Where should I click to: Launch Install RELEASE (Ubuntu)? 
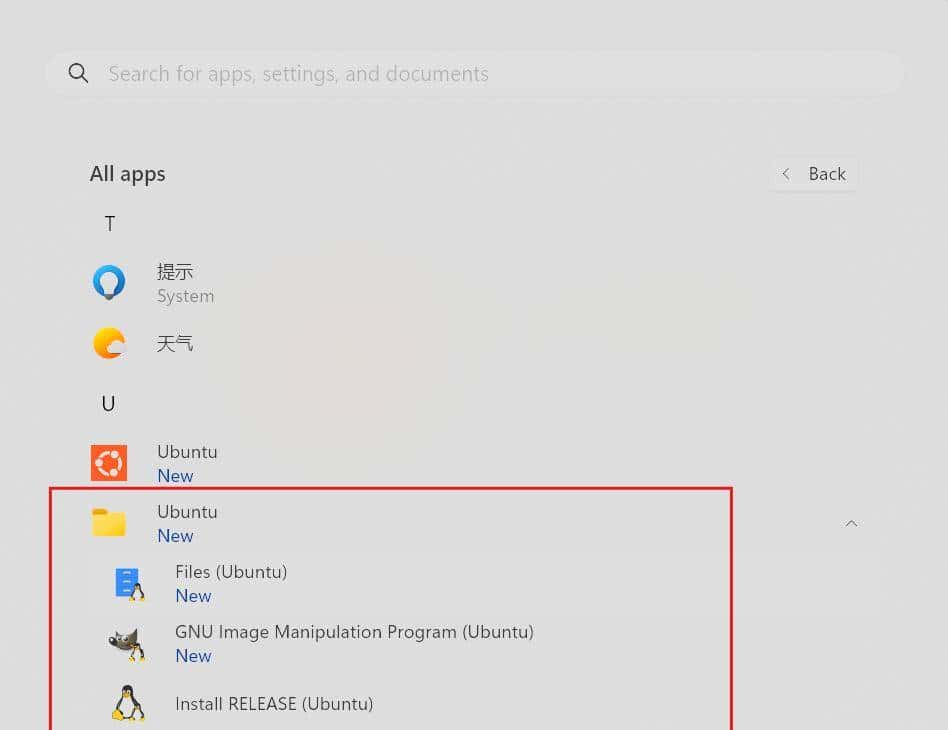point(274,703)
